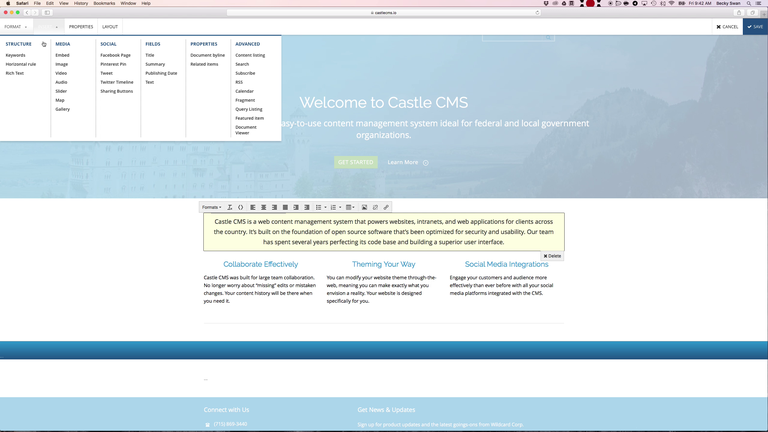Insert a Slider tile

tap(61, 91)
